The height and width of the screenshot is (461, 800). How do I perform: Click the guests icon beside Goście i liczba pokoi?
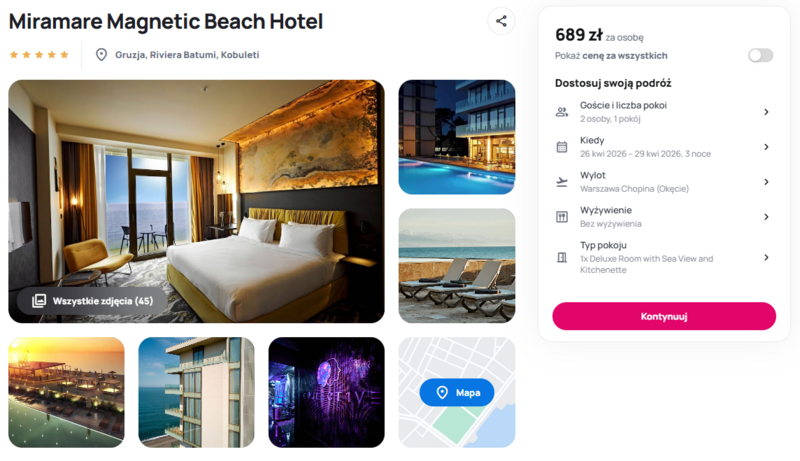(562, 112)
